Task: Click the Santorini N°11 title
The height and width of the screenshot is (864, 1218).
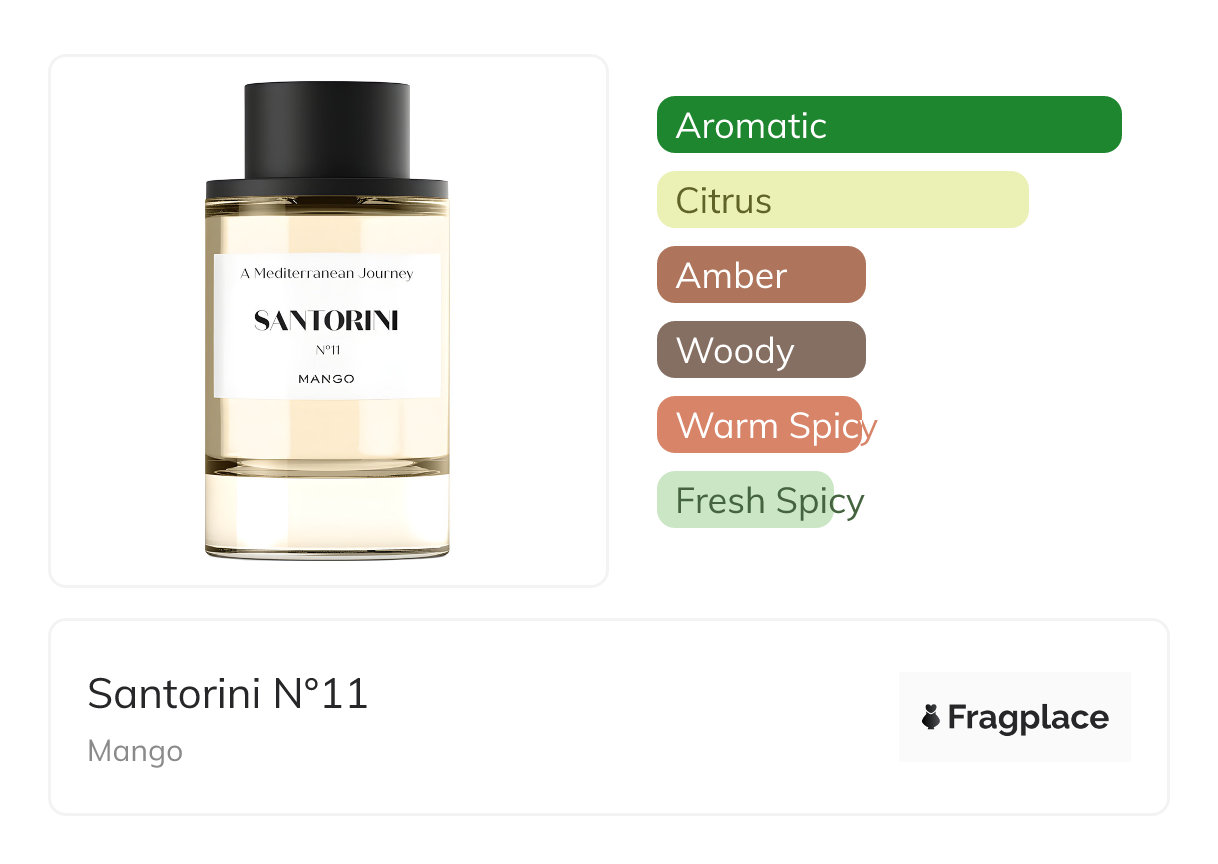Action: pyautogui.click(x=228, y=693)
